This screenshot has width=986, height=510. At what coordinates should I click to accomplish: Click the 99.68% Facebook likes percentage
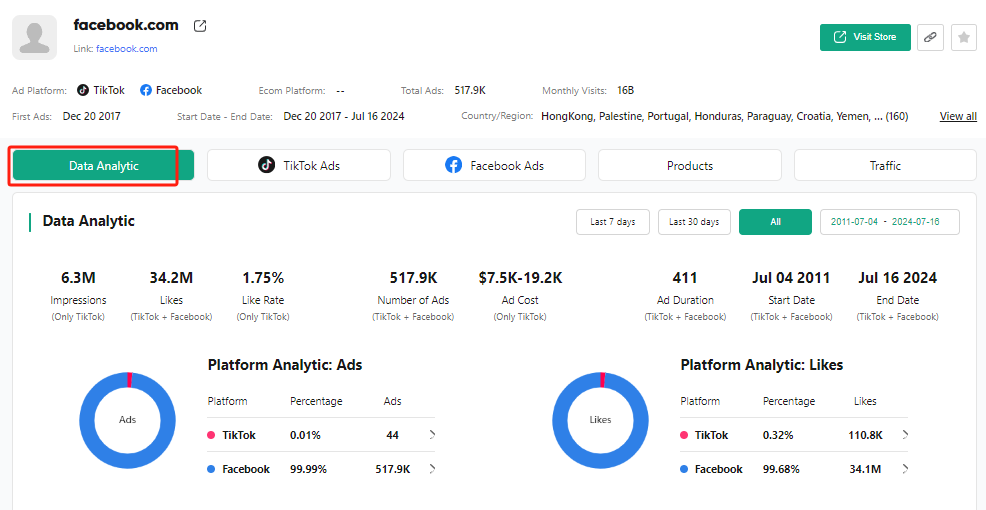(x=781, y=469)
